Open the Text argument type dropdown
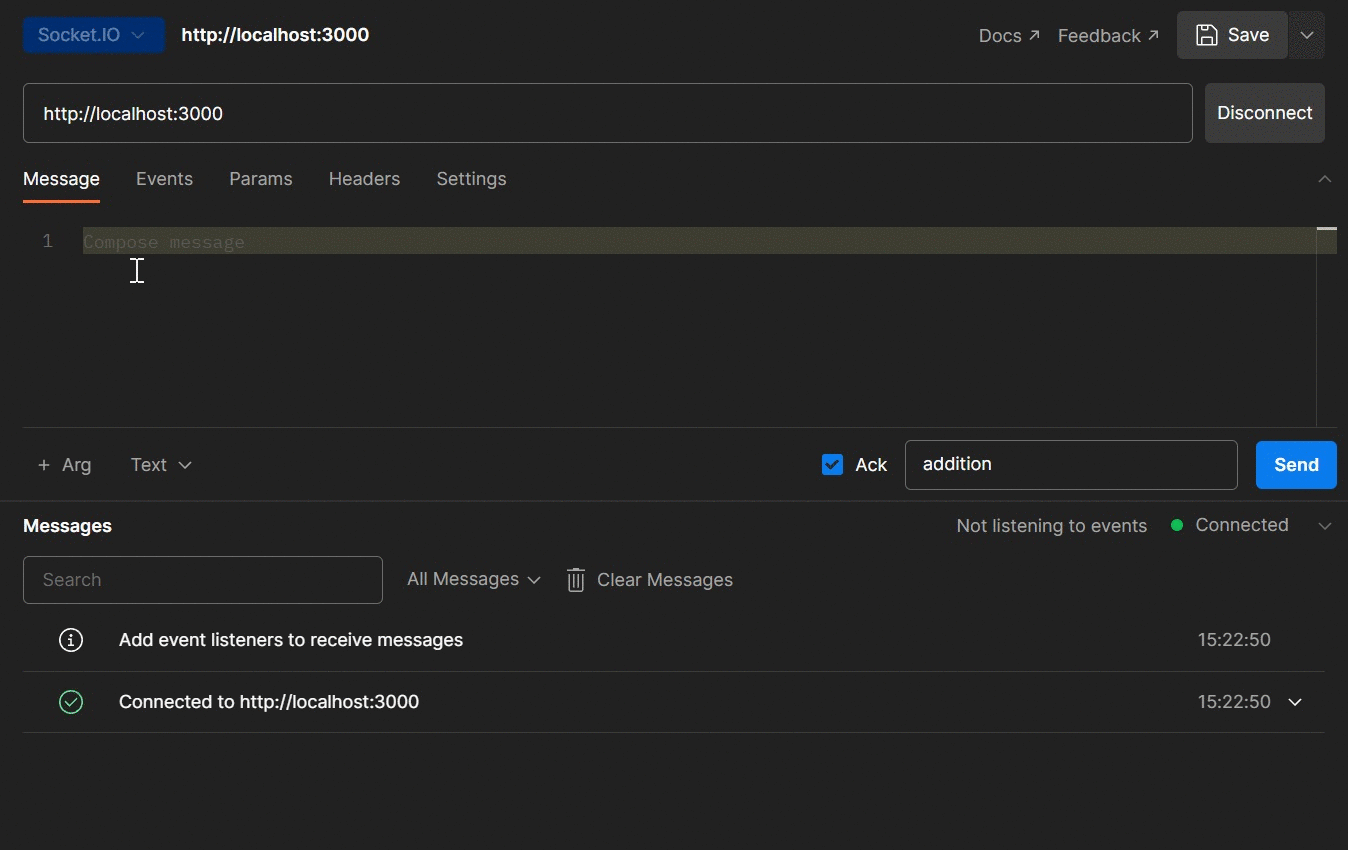The width and height of the screenshot is (1348, 850). tap(159, 464)
